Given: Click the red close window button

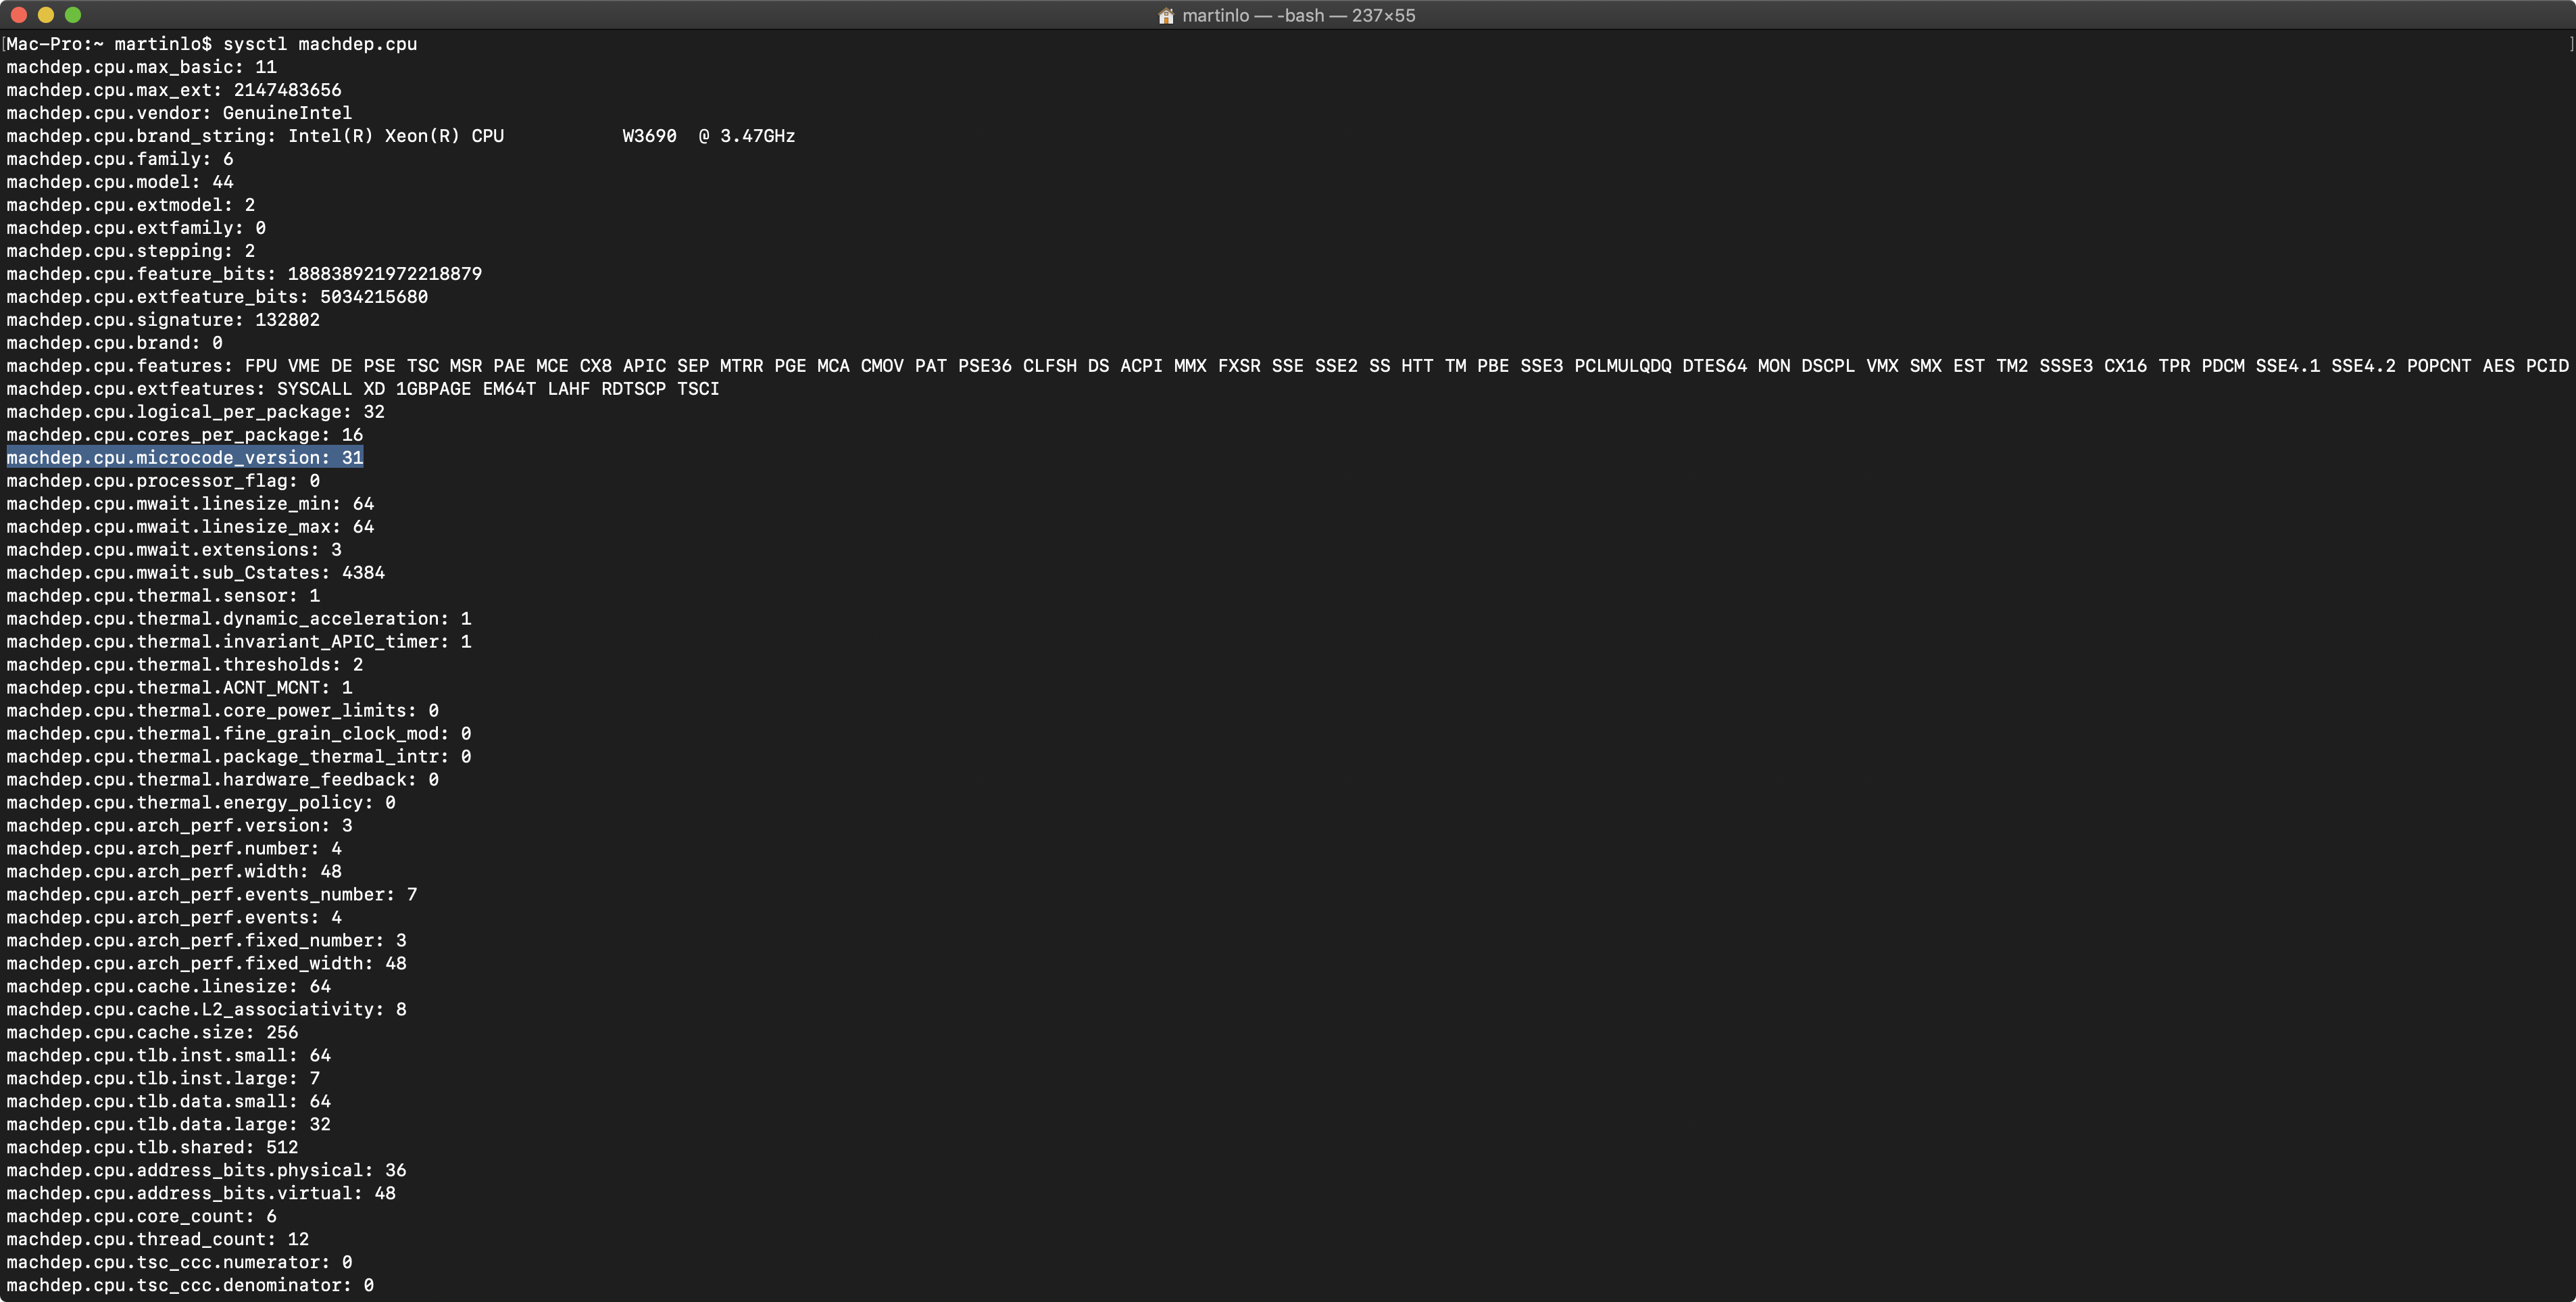Looking at the screenshot, I should pos(18,15).
